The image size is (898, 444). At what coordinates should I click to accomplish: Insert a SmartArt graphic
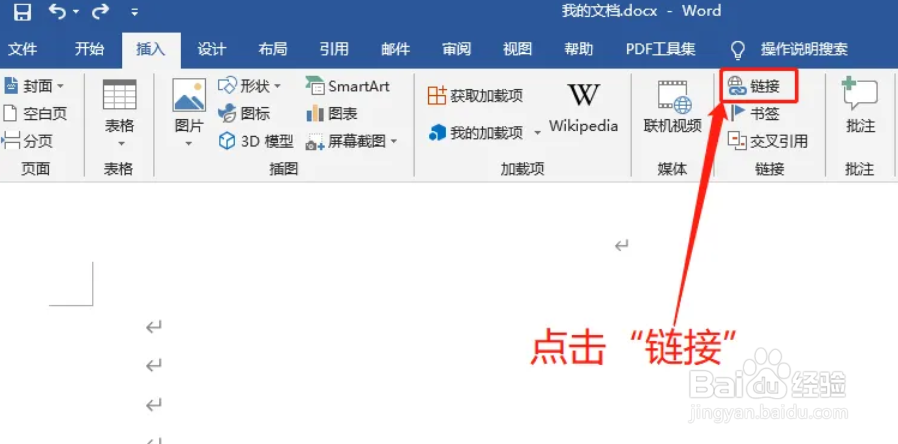coord(347,86)
